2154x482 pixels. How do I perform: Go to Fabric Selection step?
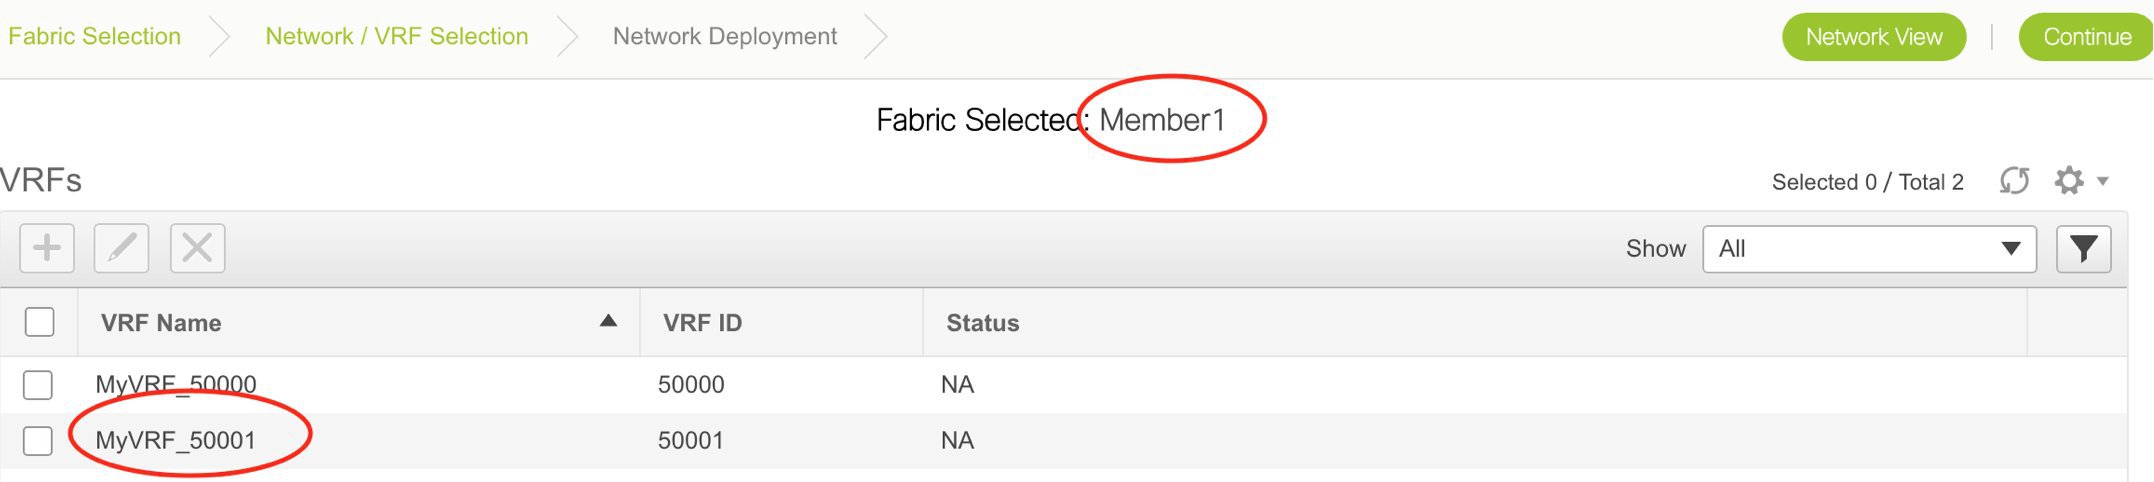tap(94, 36)
